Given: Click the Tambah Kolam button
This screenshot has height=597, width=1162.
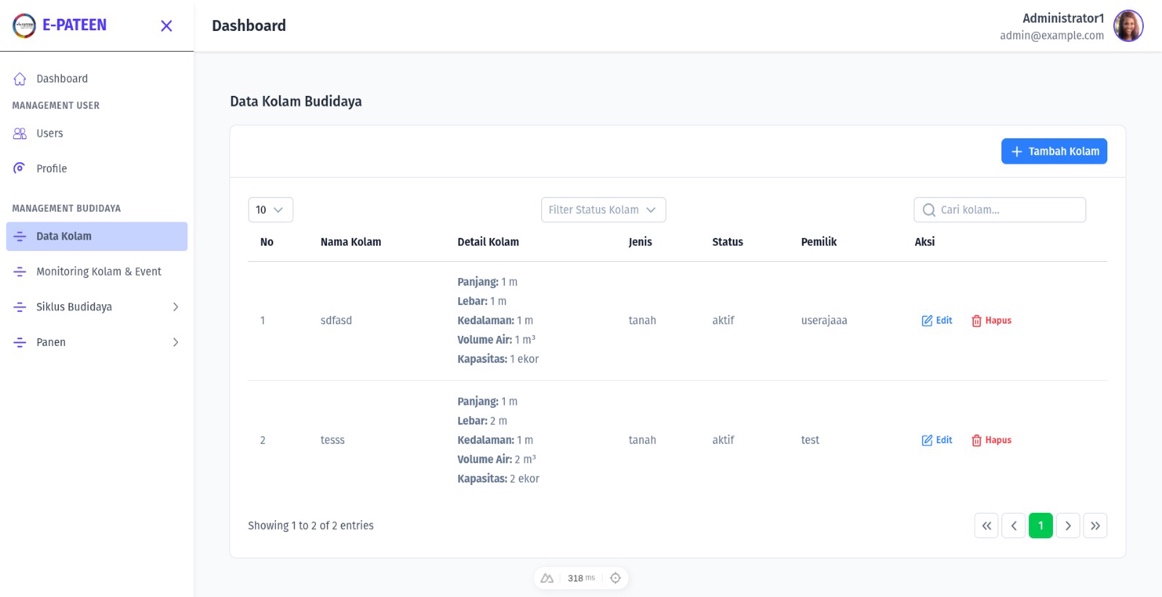Looking at the screenshot, I should (1053, 151).
